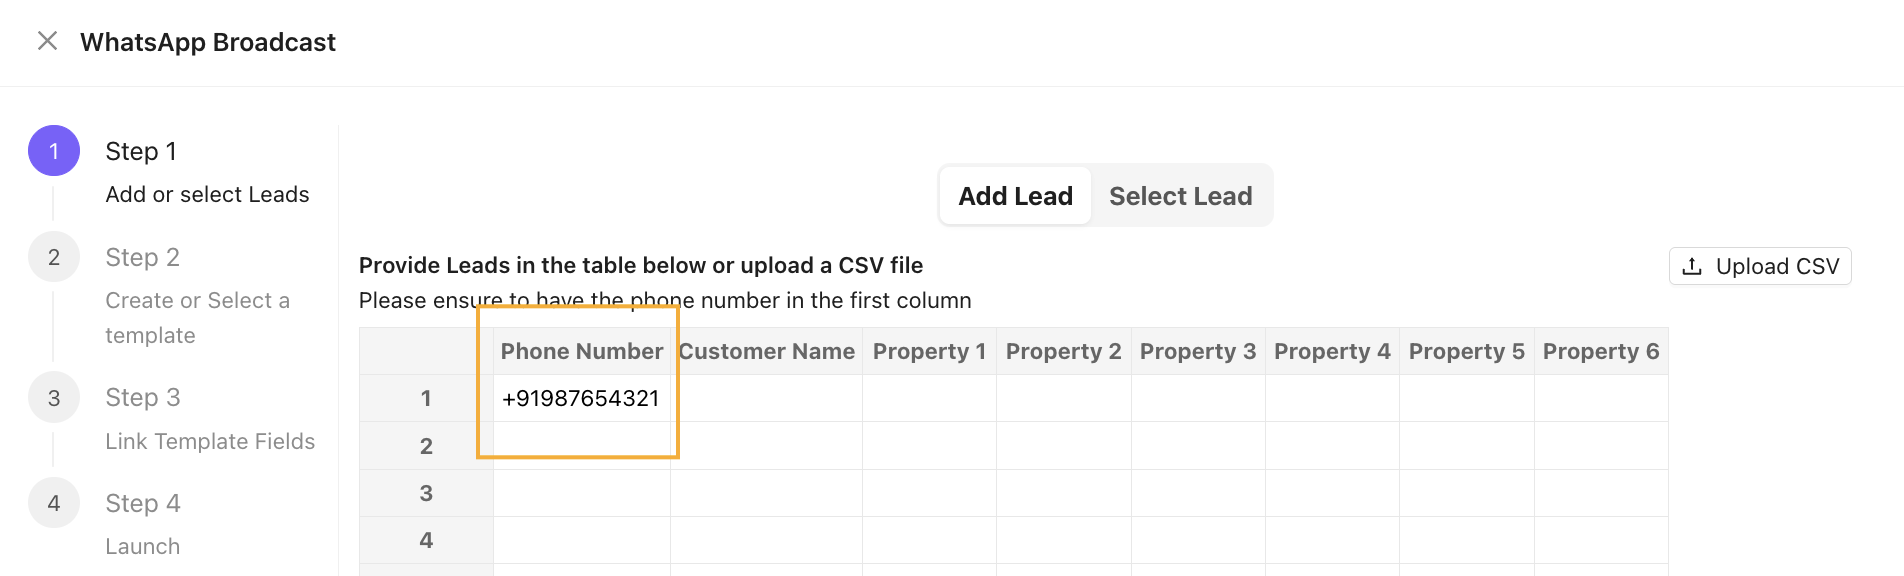Select the Customer Name column header

click(x=766, y=351)
